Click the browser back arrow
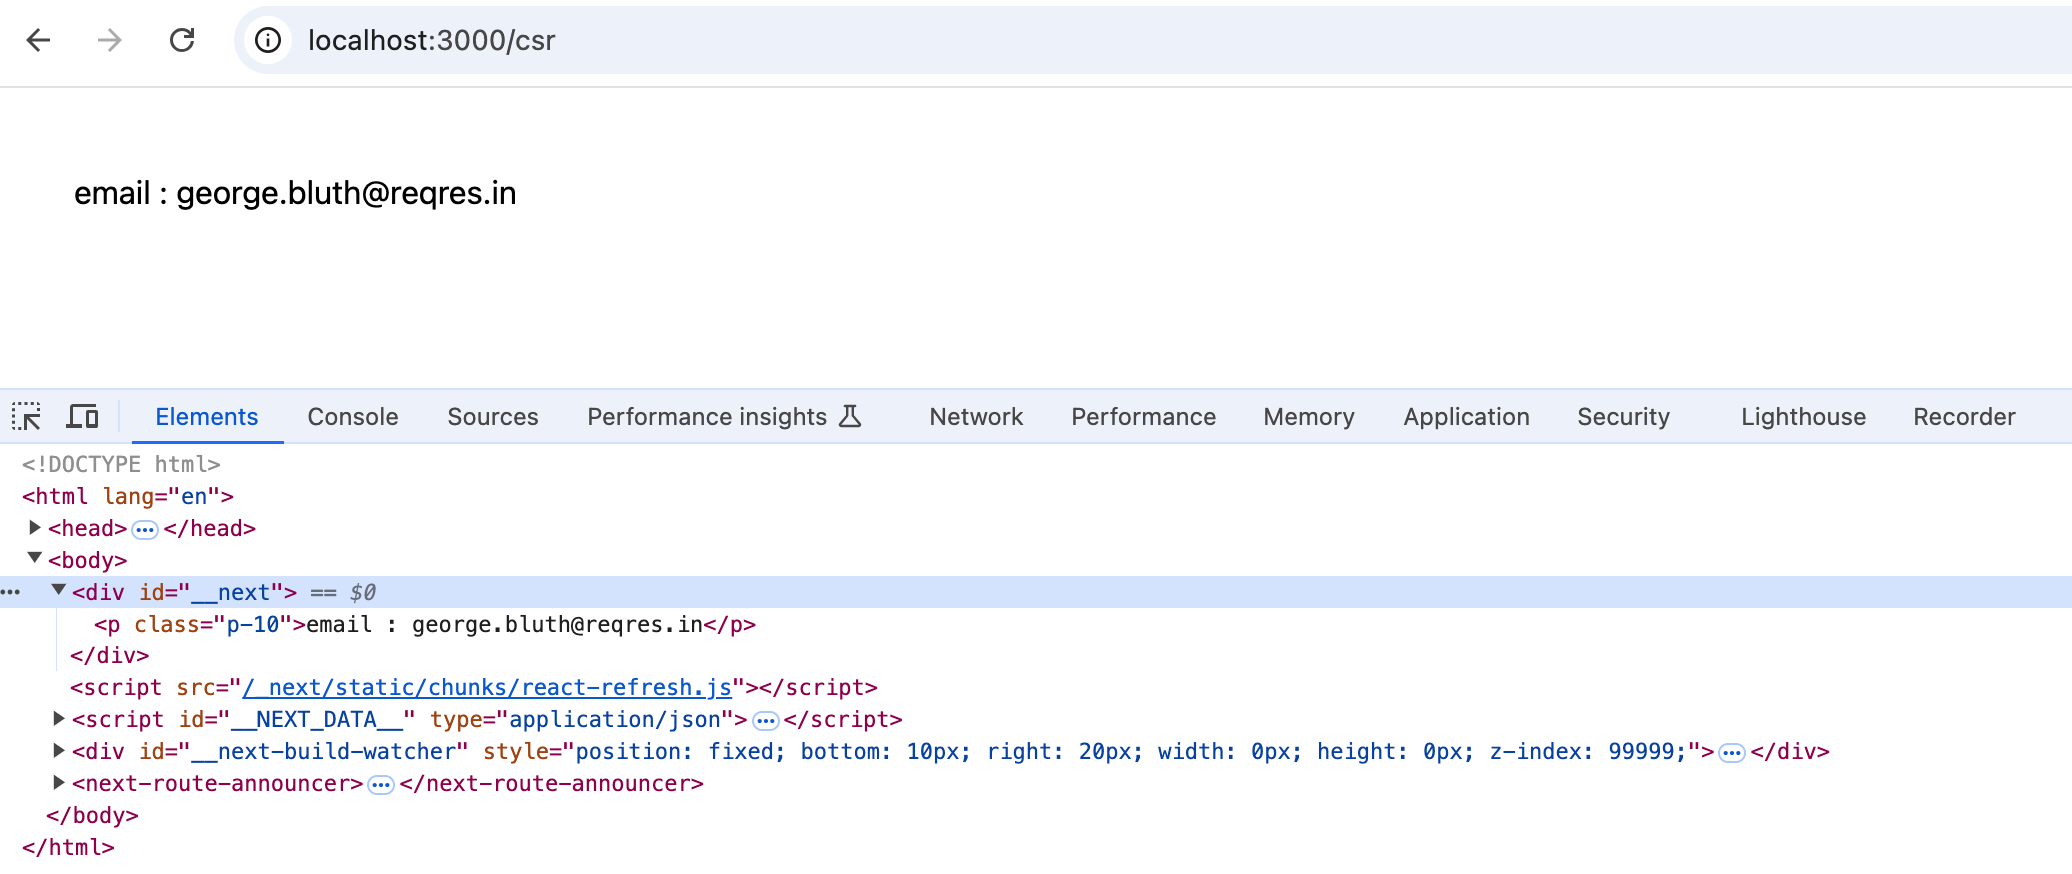The image size is (2072, 874). (x=38, y=40)
